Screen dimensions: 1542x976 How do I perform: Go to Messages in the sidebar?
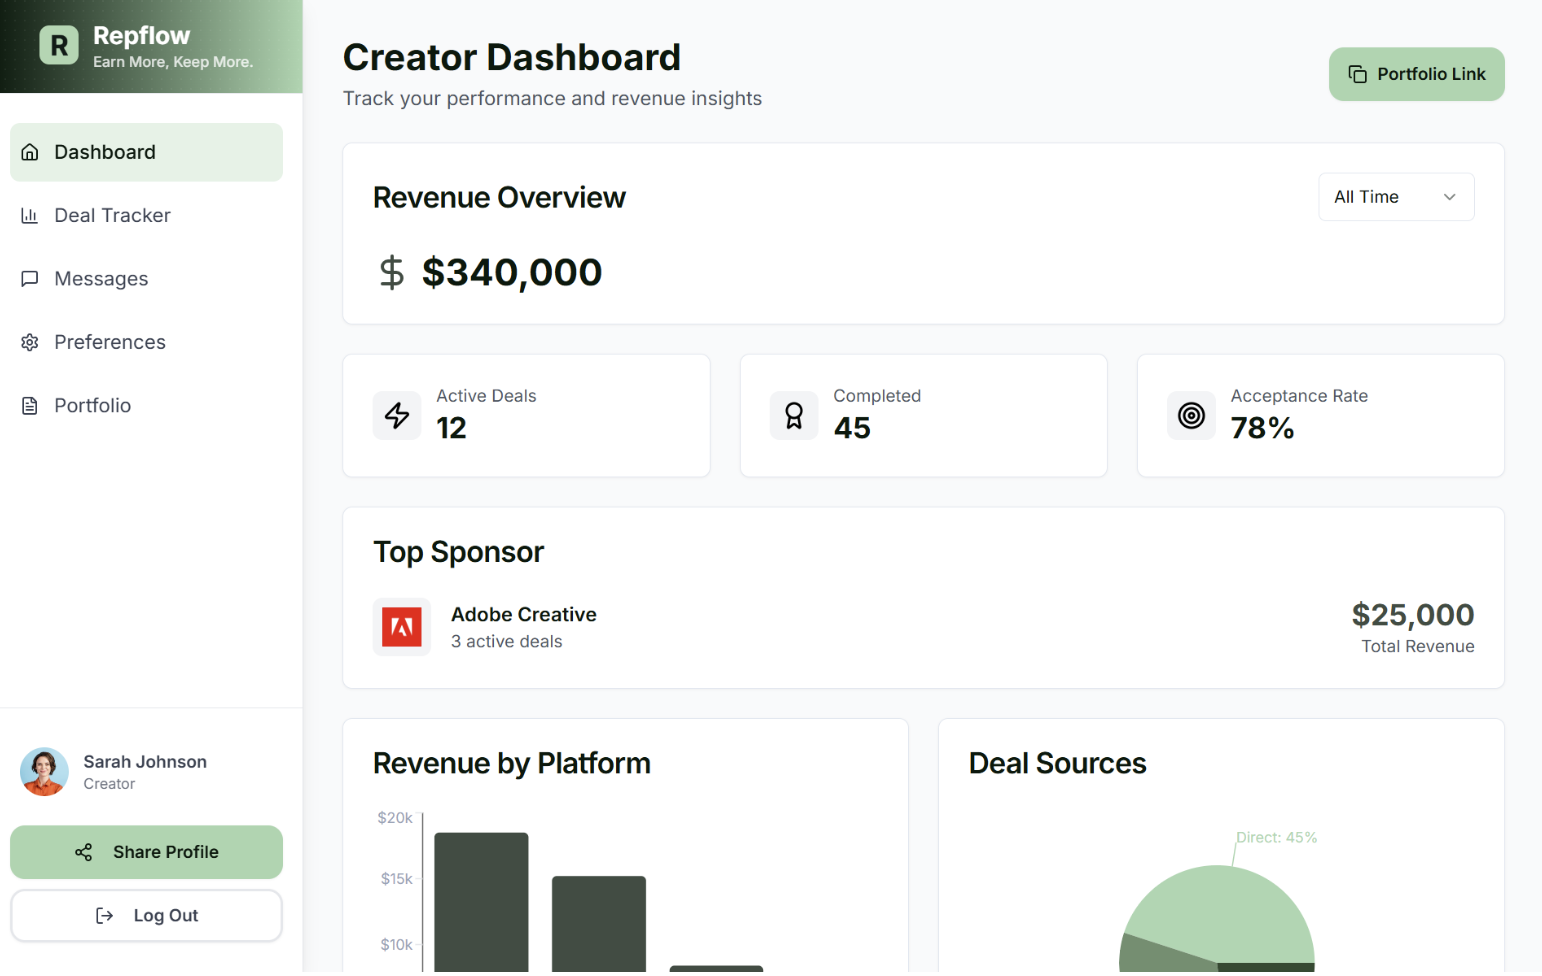[x=101, y=279]
